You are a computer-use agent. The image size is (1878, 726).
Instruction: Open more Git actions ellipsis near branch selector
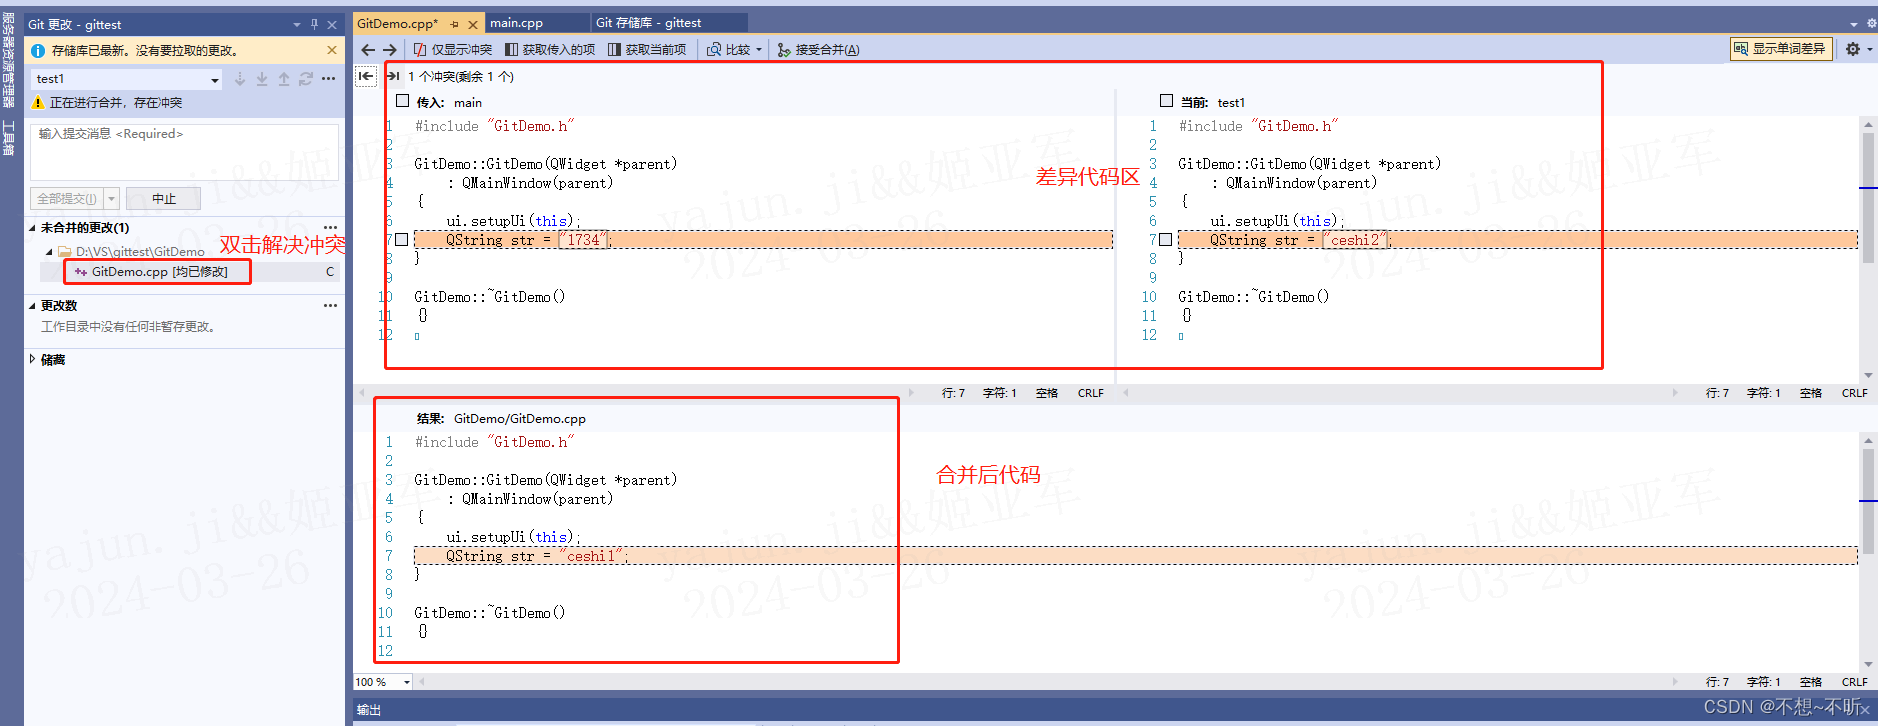[x=329, y=79]
